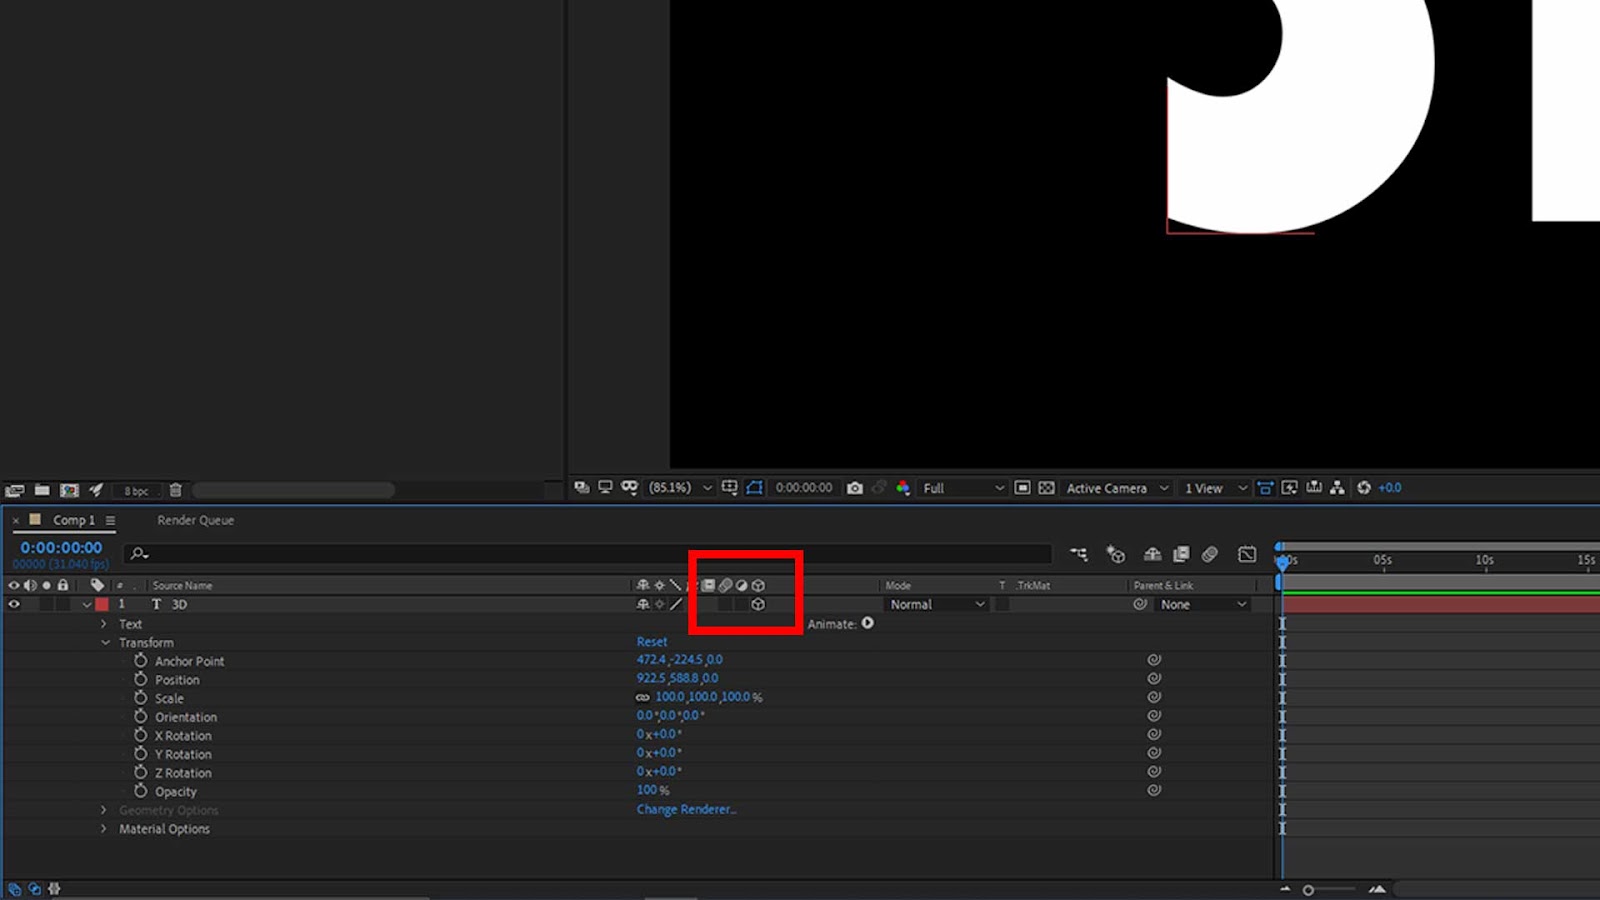Collapse the 3D text layer properties
Viewport: 1600px width, 900px height.
coord(87,604)
